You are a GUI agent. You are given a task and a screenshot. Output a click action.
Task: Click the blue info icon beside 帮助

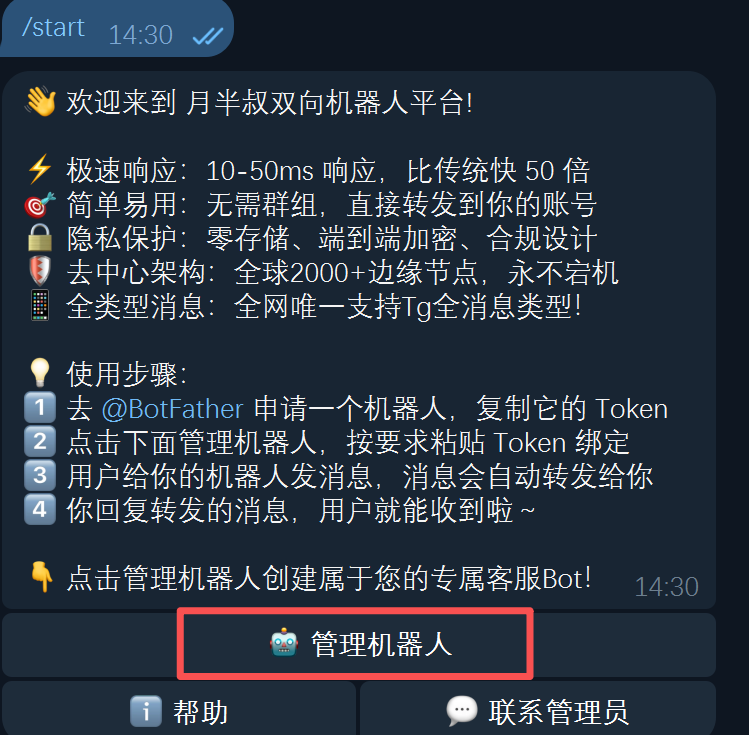coord(146,711)
